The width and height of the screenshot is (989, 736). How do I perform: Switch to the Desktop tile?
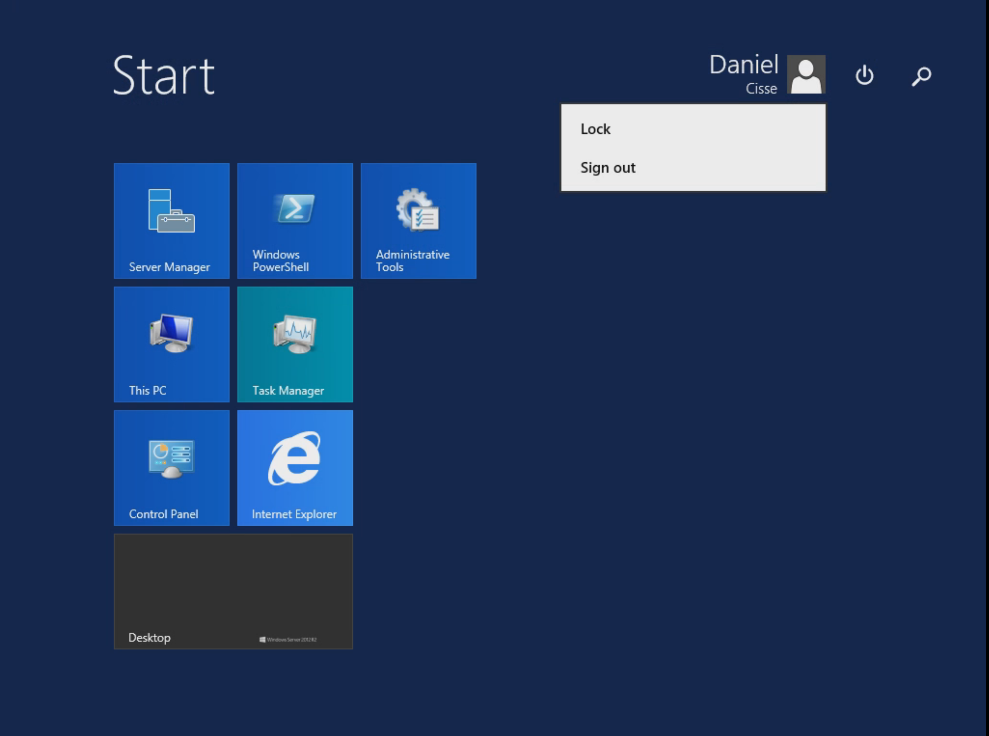pos(233,592)
